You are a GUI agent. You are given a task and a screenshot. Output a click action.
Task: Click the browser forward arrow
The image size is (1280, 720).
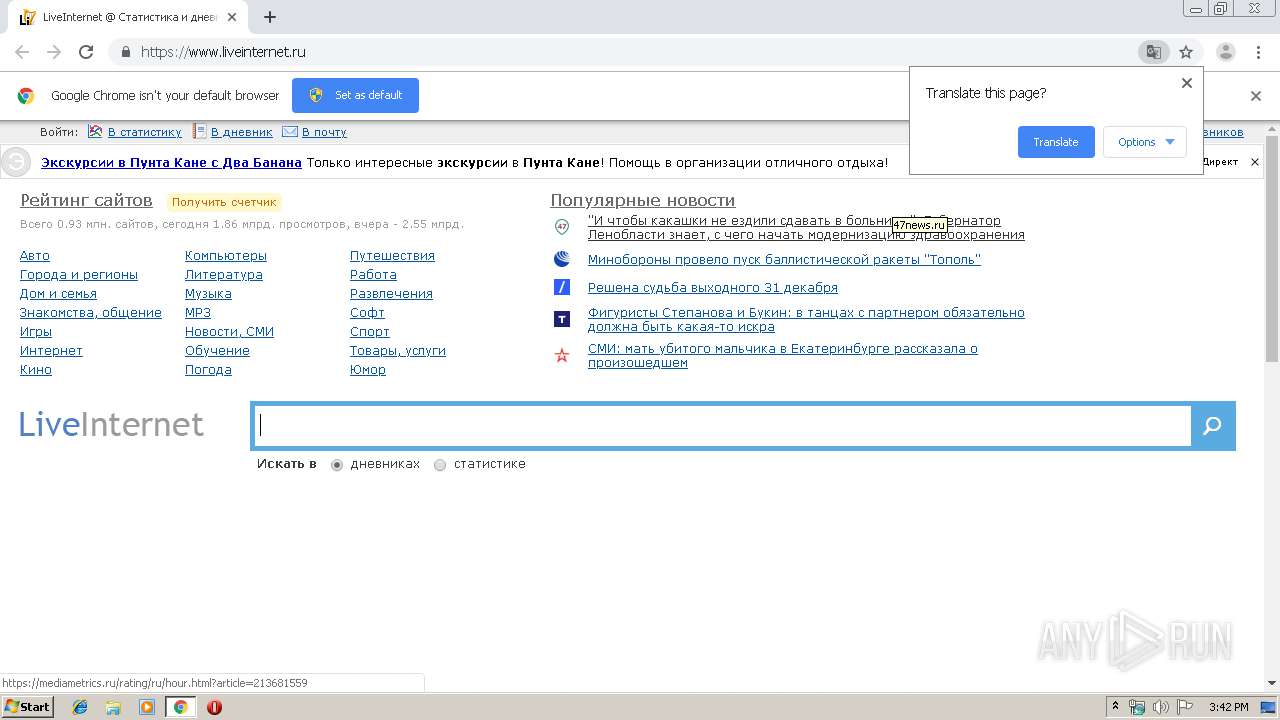[x=54, y=52]
